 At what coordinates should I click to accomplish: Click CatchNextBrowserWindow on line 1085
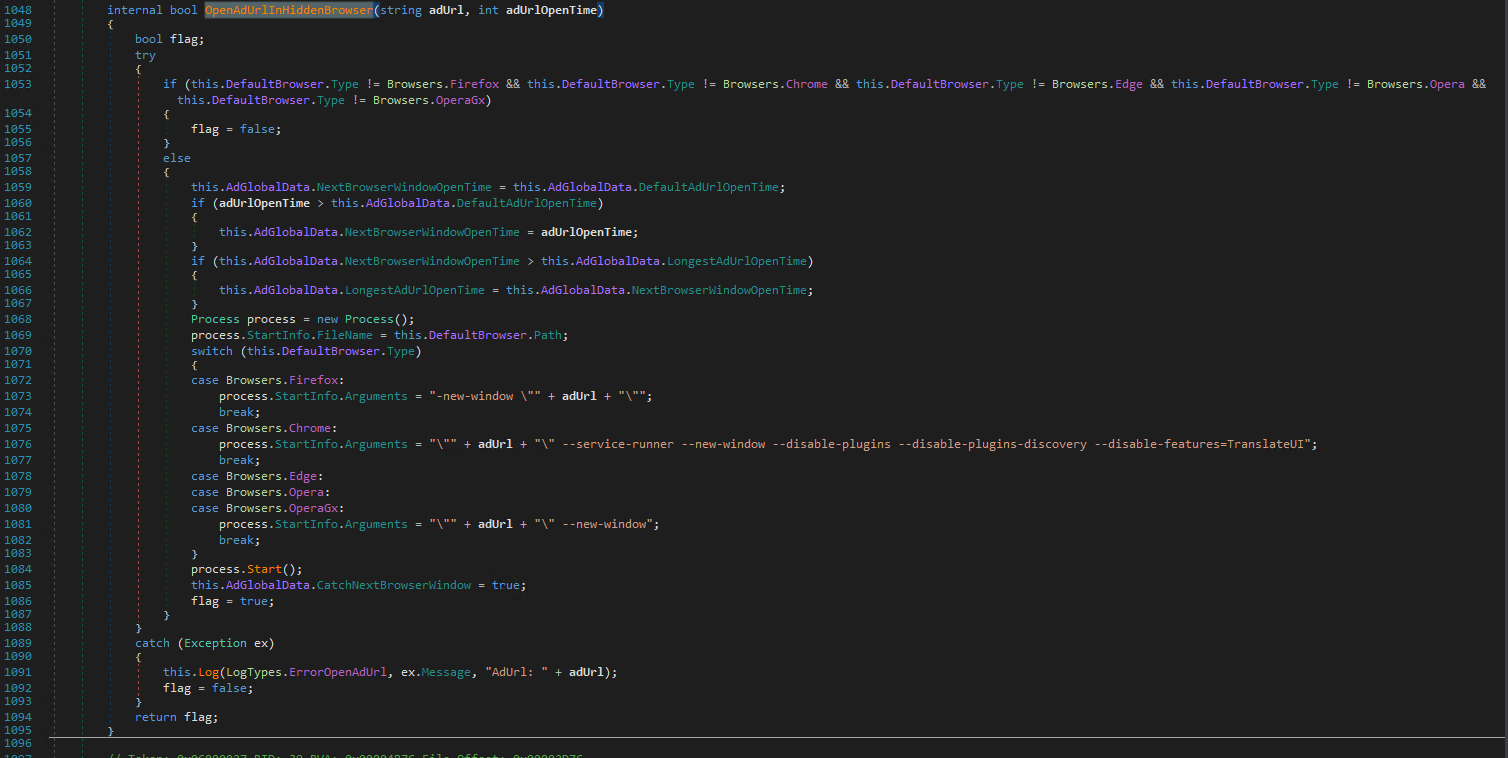(x=394, y=585)
